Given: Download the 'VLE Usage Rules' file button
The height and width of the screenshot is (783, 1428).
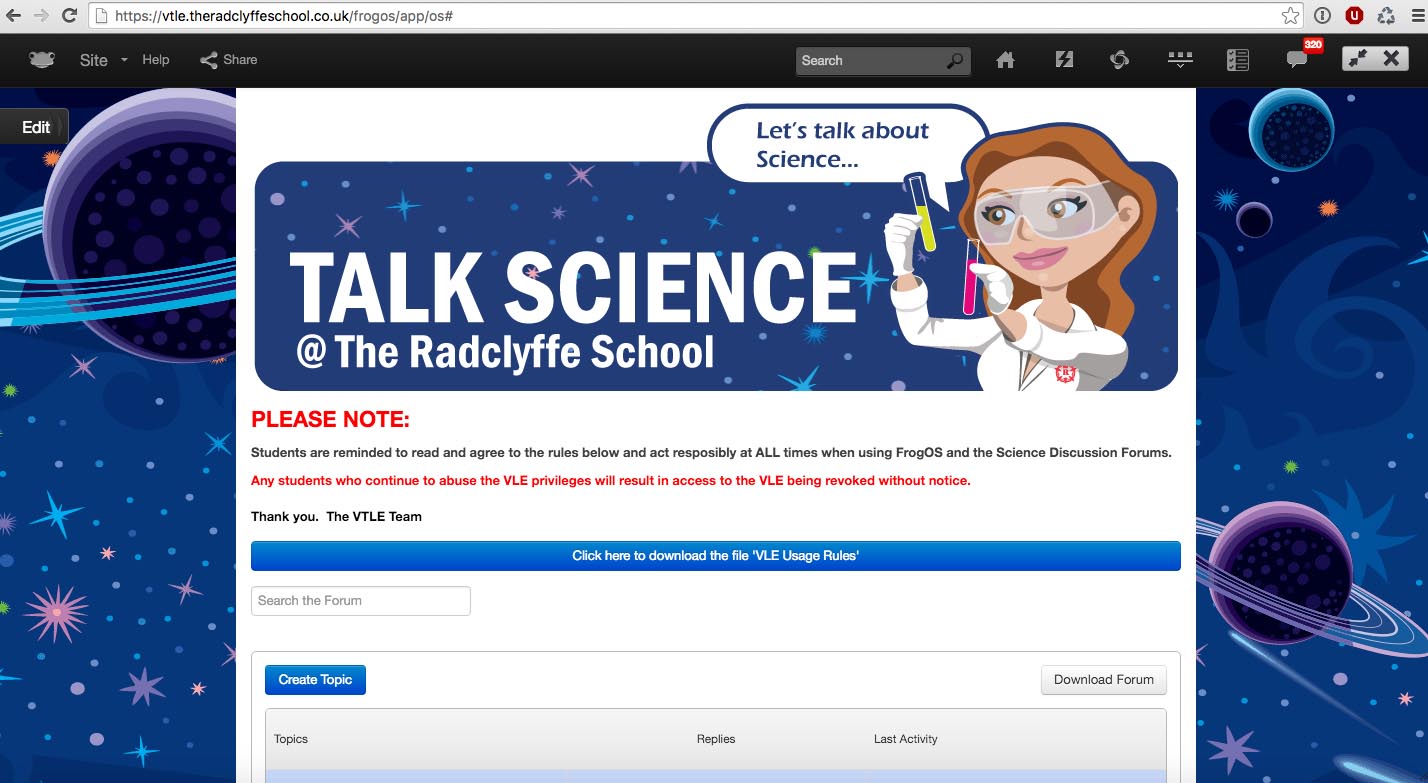Looking at the screenshot, I should (716, 556).
